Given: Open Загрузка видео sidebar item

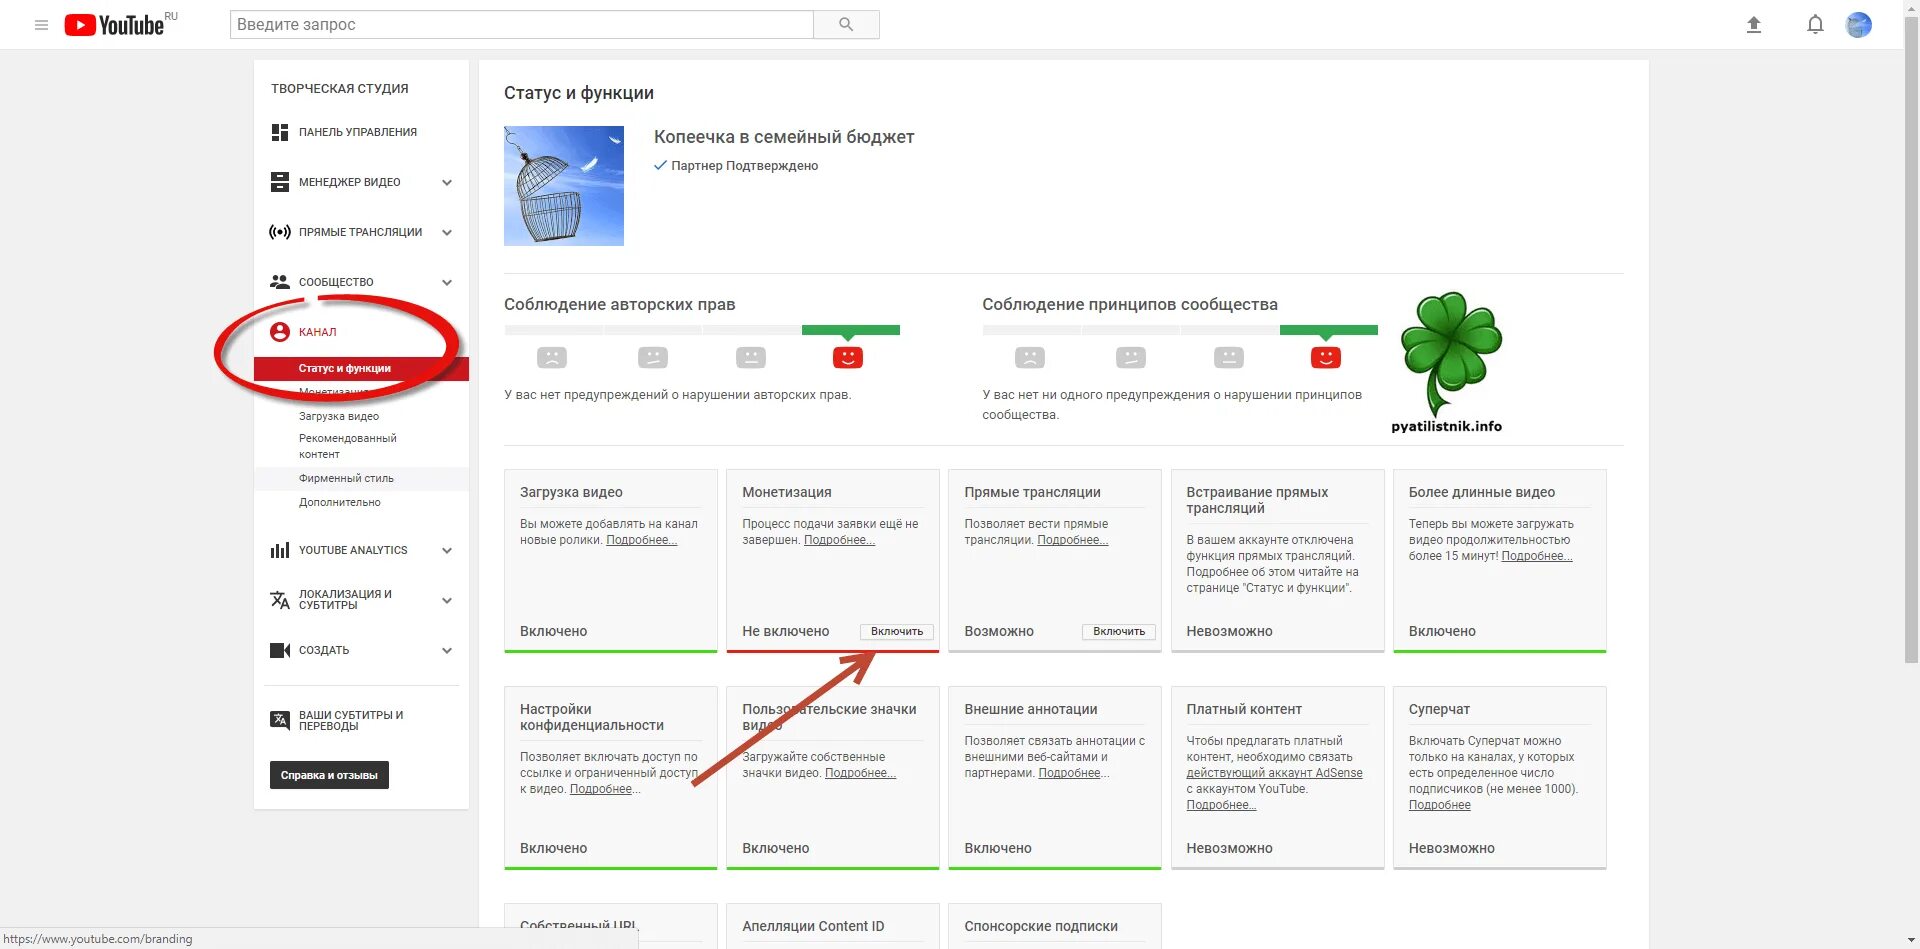Looking at the screenshot, I should click(x=339, y=416).
